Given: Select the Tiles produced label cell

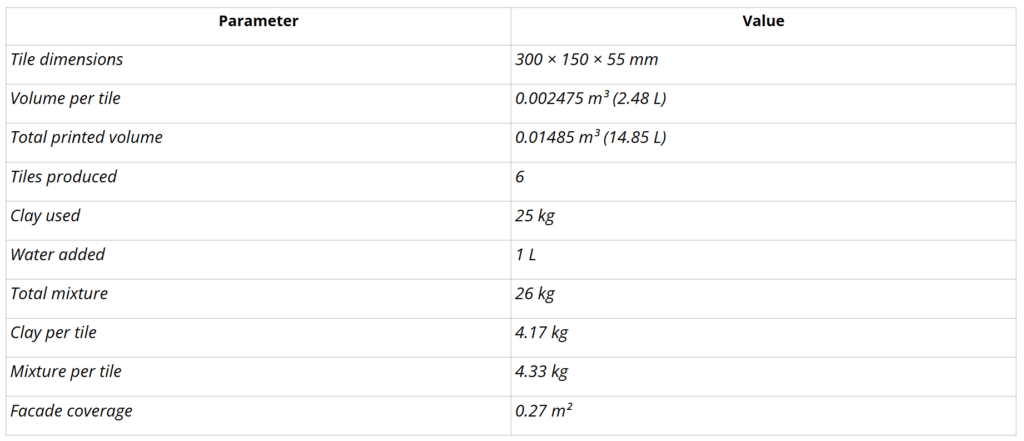Looking at the screenshot, I should (63, 176).
